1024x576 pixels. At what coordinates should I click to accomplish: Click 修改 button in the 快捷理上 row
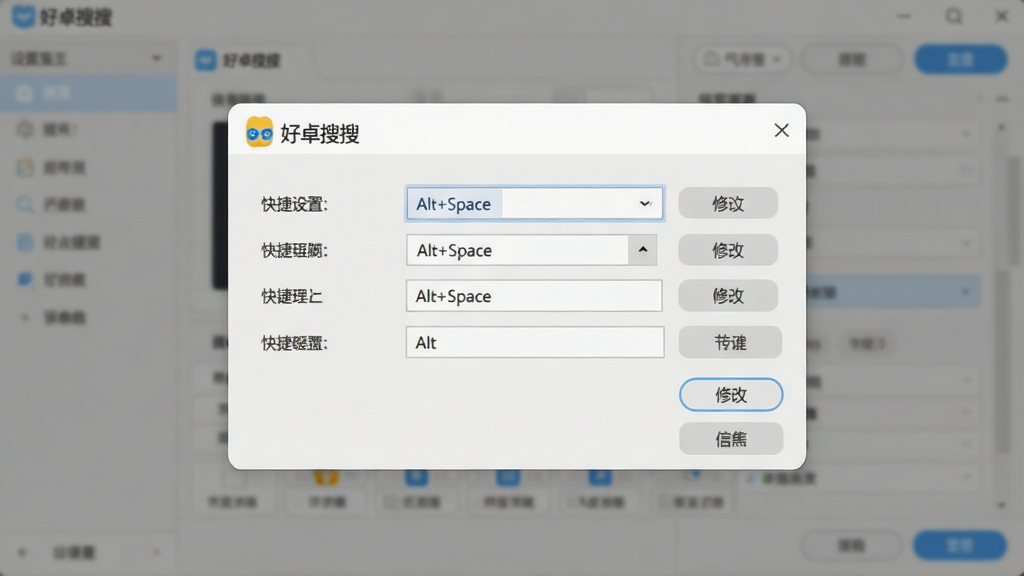click(x=728, y=296)
